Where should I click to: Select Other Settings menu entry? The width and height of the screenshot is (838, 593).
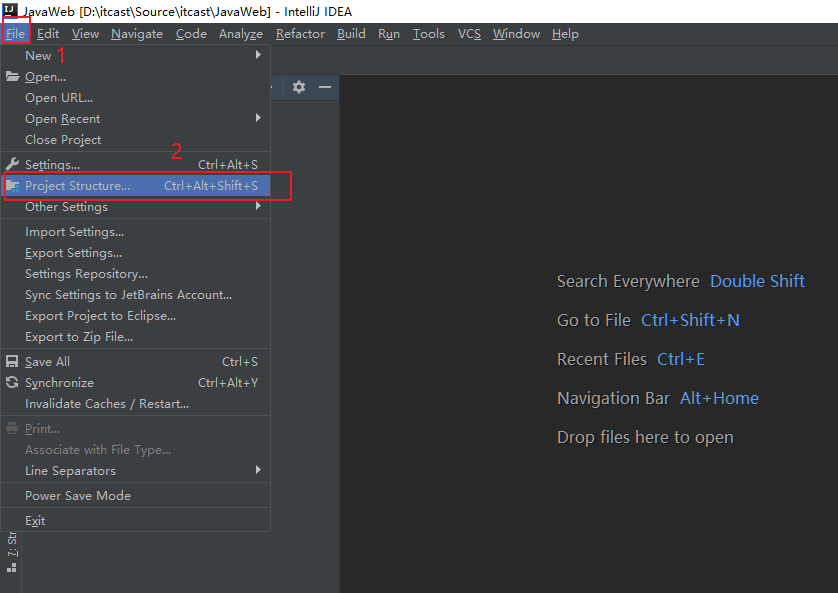136,206
